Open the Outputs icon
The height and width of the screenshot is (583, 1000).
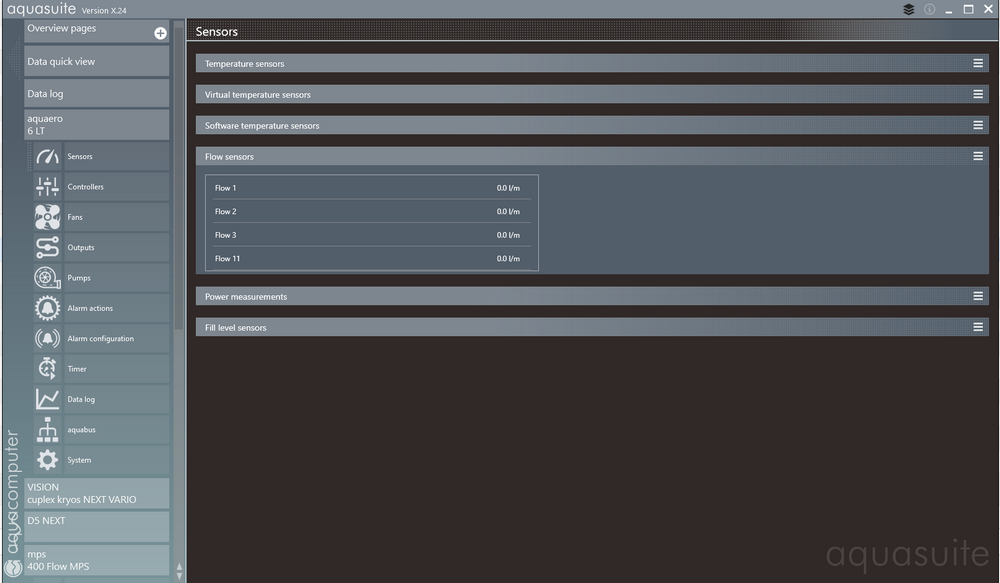(x=47, y=247)
